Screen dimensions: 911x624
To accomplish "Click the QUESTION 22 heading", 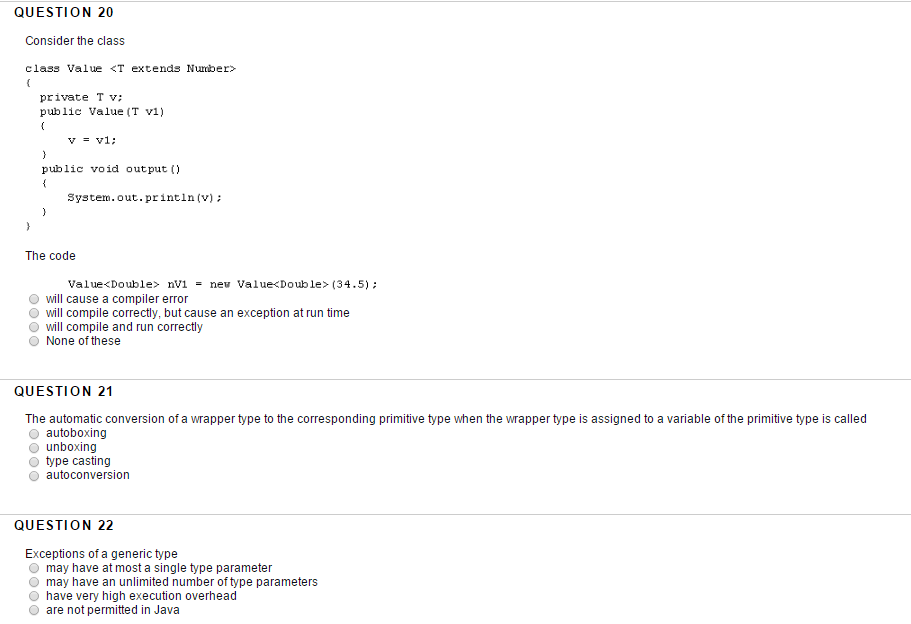I will [64, 525].
